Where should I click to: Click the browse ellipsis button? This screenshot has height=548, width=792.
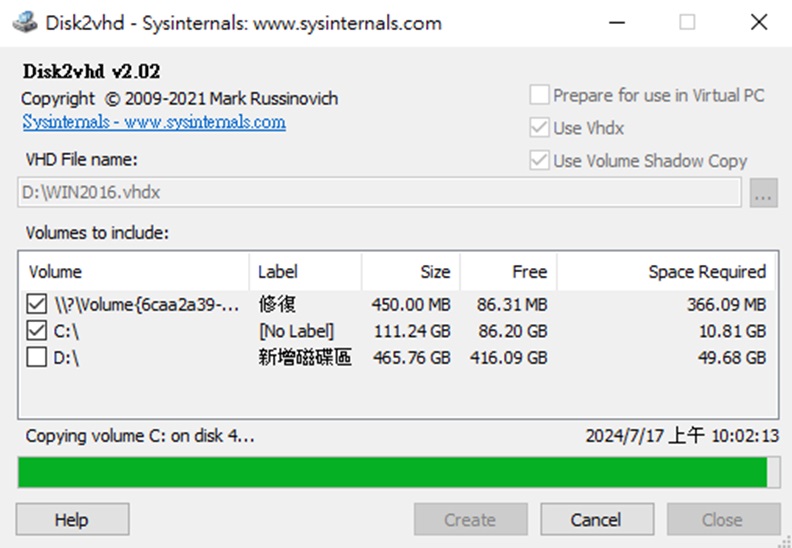coord(763,192)
